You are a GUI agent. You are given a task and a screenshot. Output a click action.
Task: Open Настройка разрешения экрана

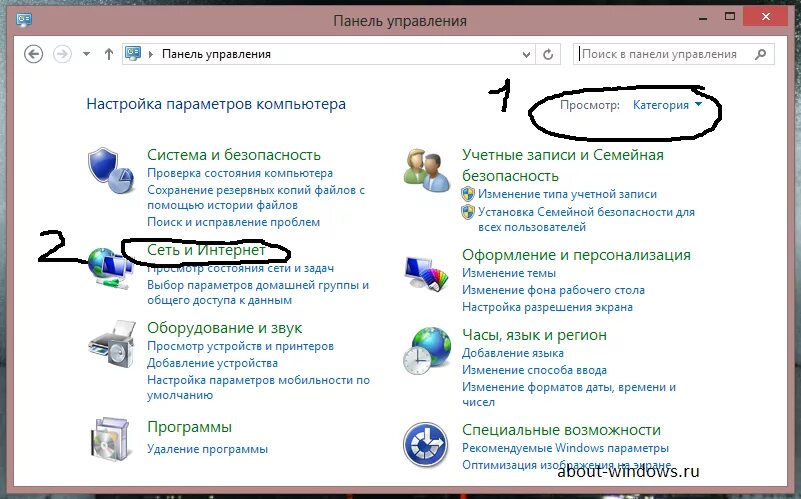click(547, 307)
